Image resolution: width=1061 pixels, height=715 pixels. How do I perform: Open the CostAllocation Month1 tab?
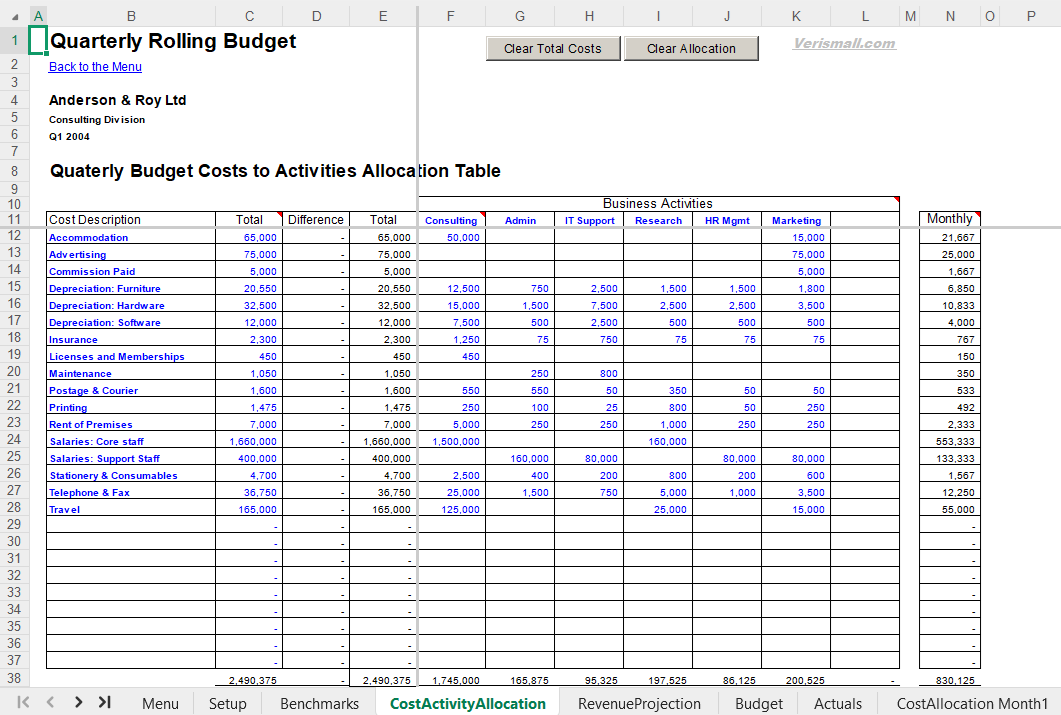tap(971, 703)
